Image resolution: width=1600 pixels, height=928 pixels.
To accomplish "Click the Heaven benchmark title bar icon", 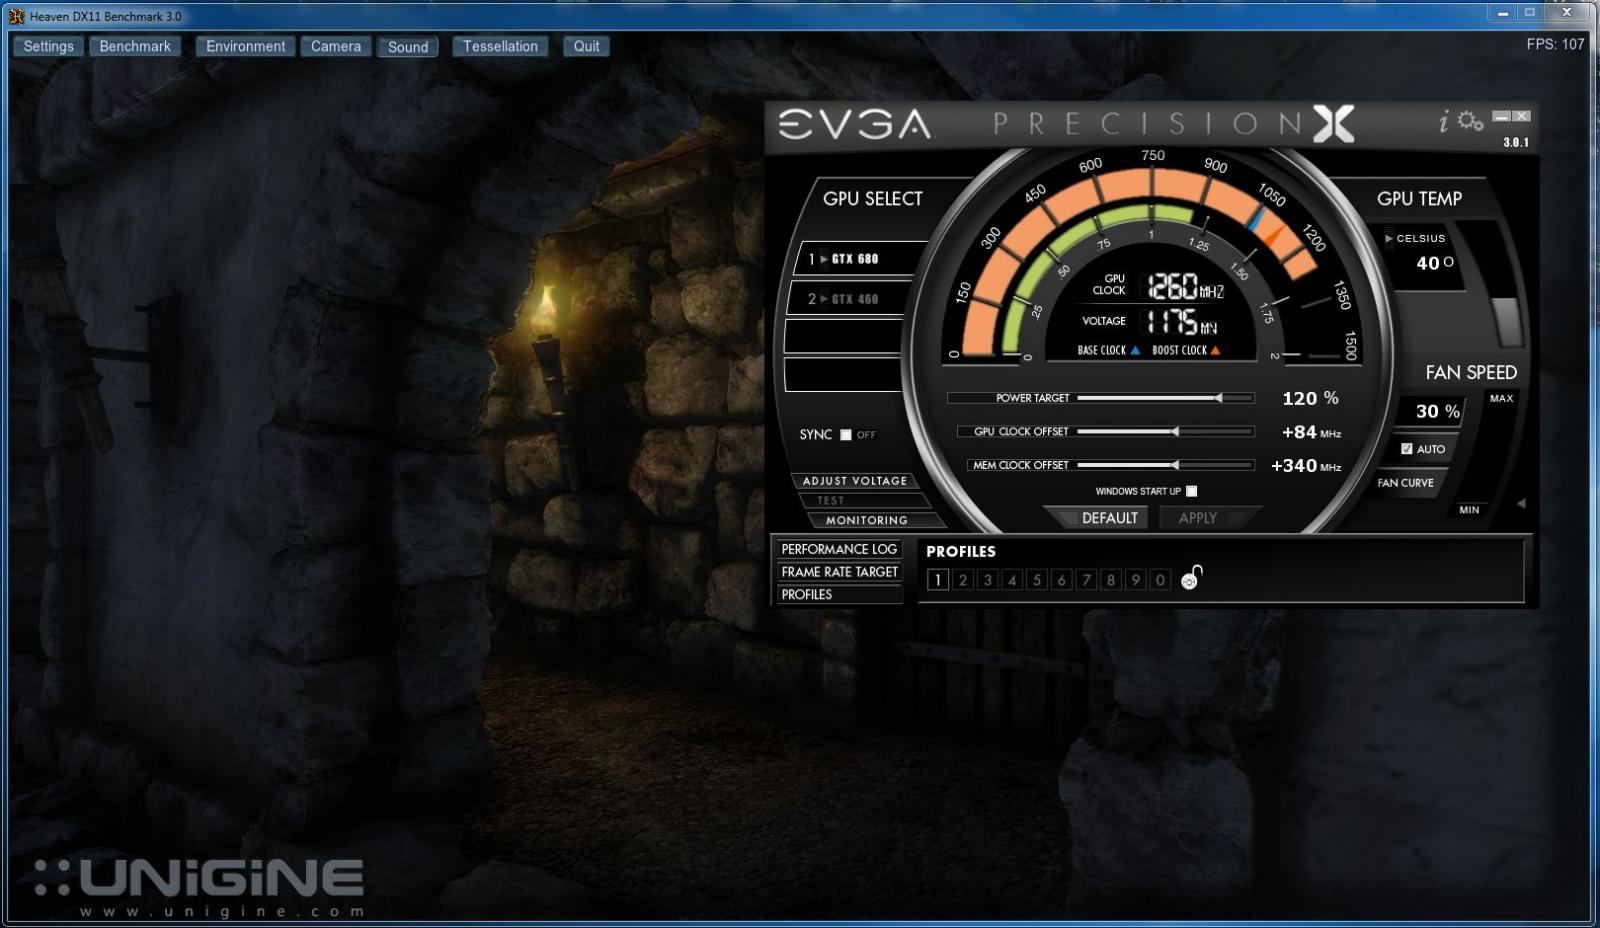I will point(16,16).
